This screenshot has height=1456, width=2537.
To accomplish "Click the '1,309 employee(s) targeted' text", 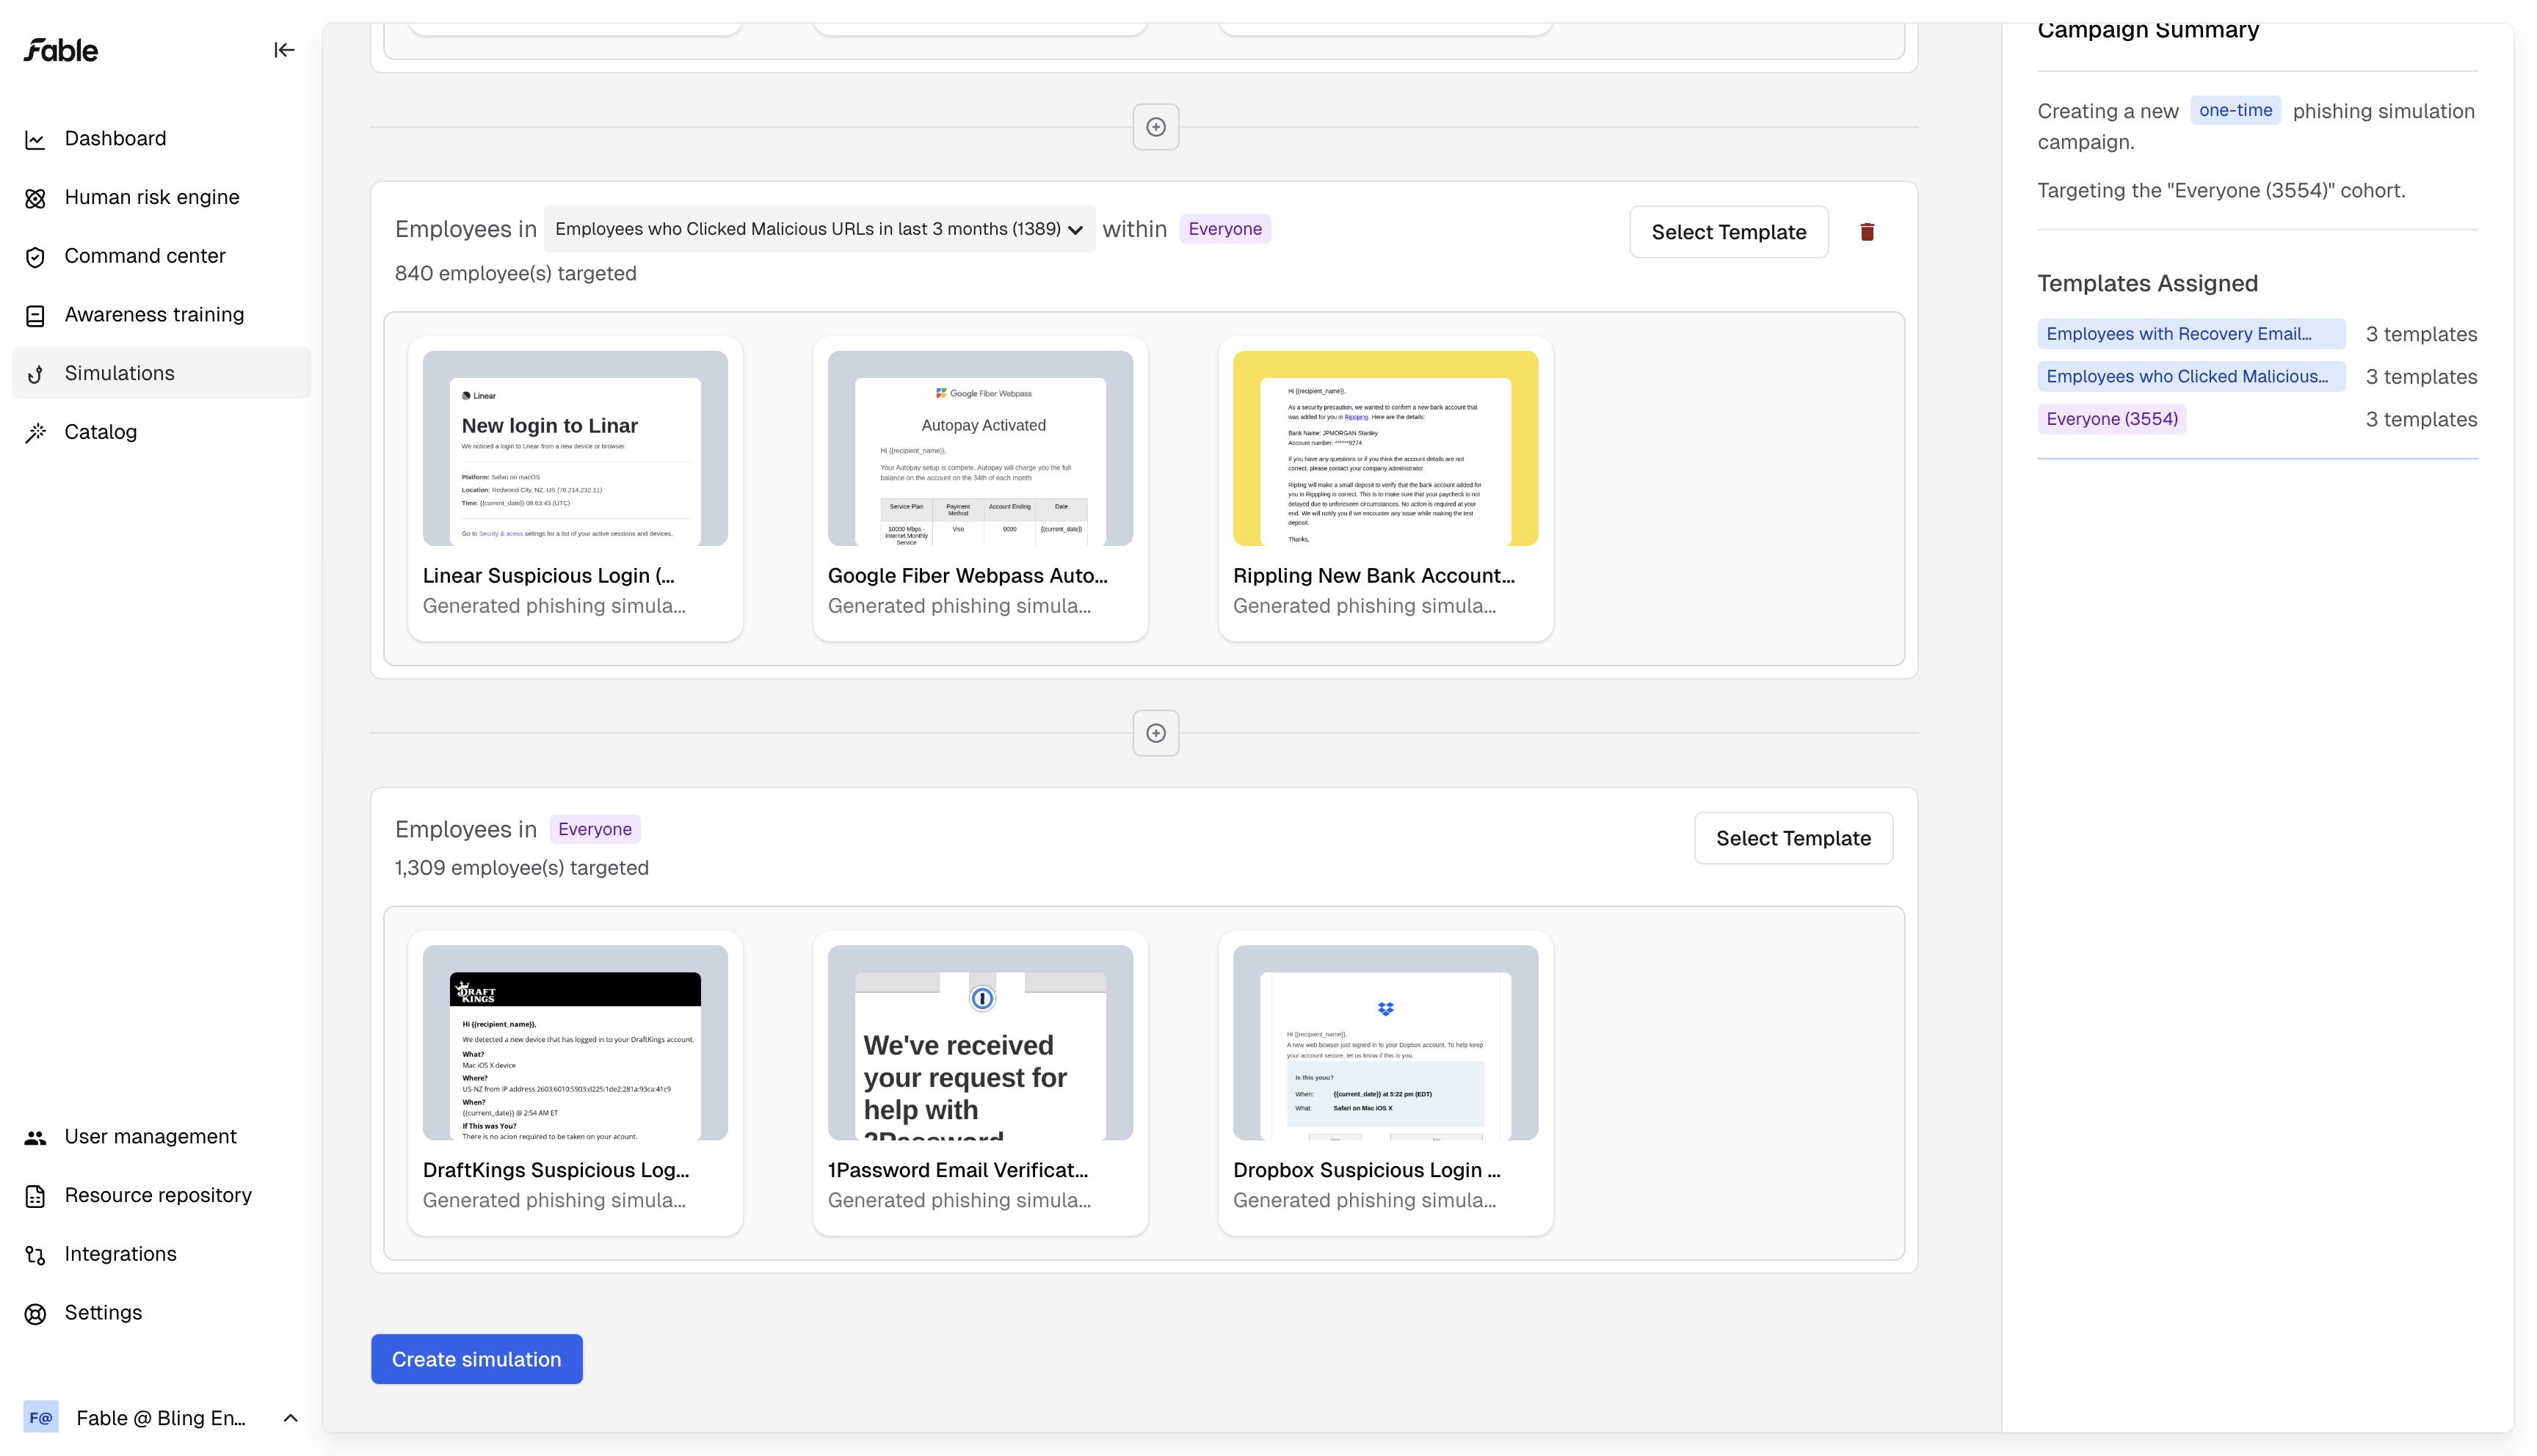I will [522, 868].
